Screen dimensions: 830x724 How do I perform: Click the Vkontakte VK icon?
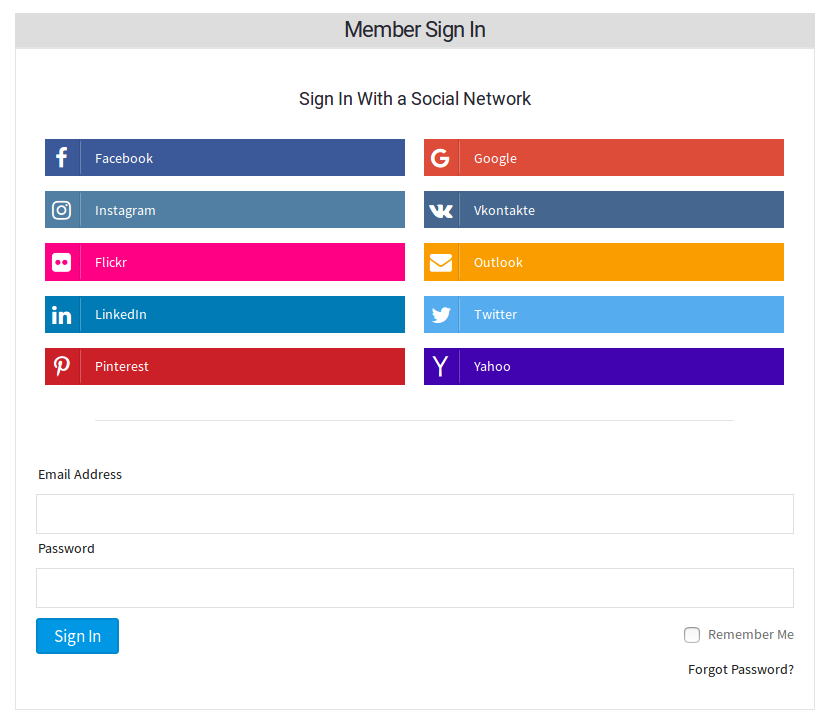[x=441, y=210]
